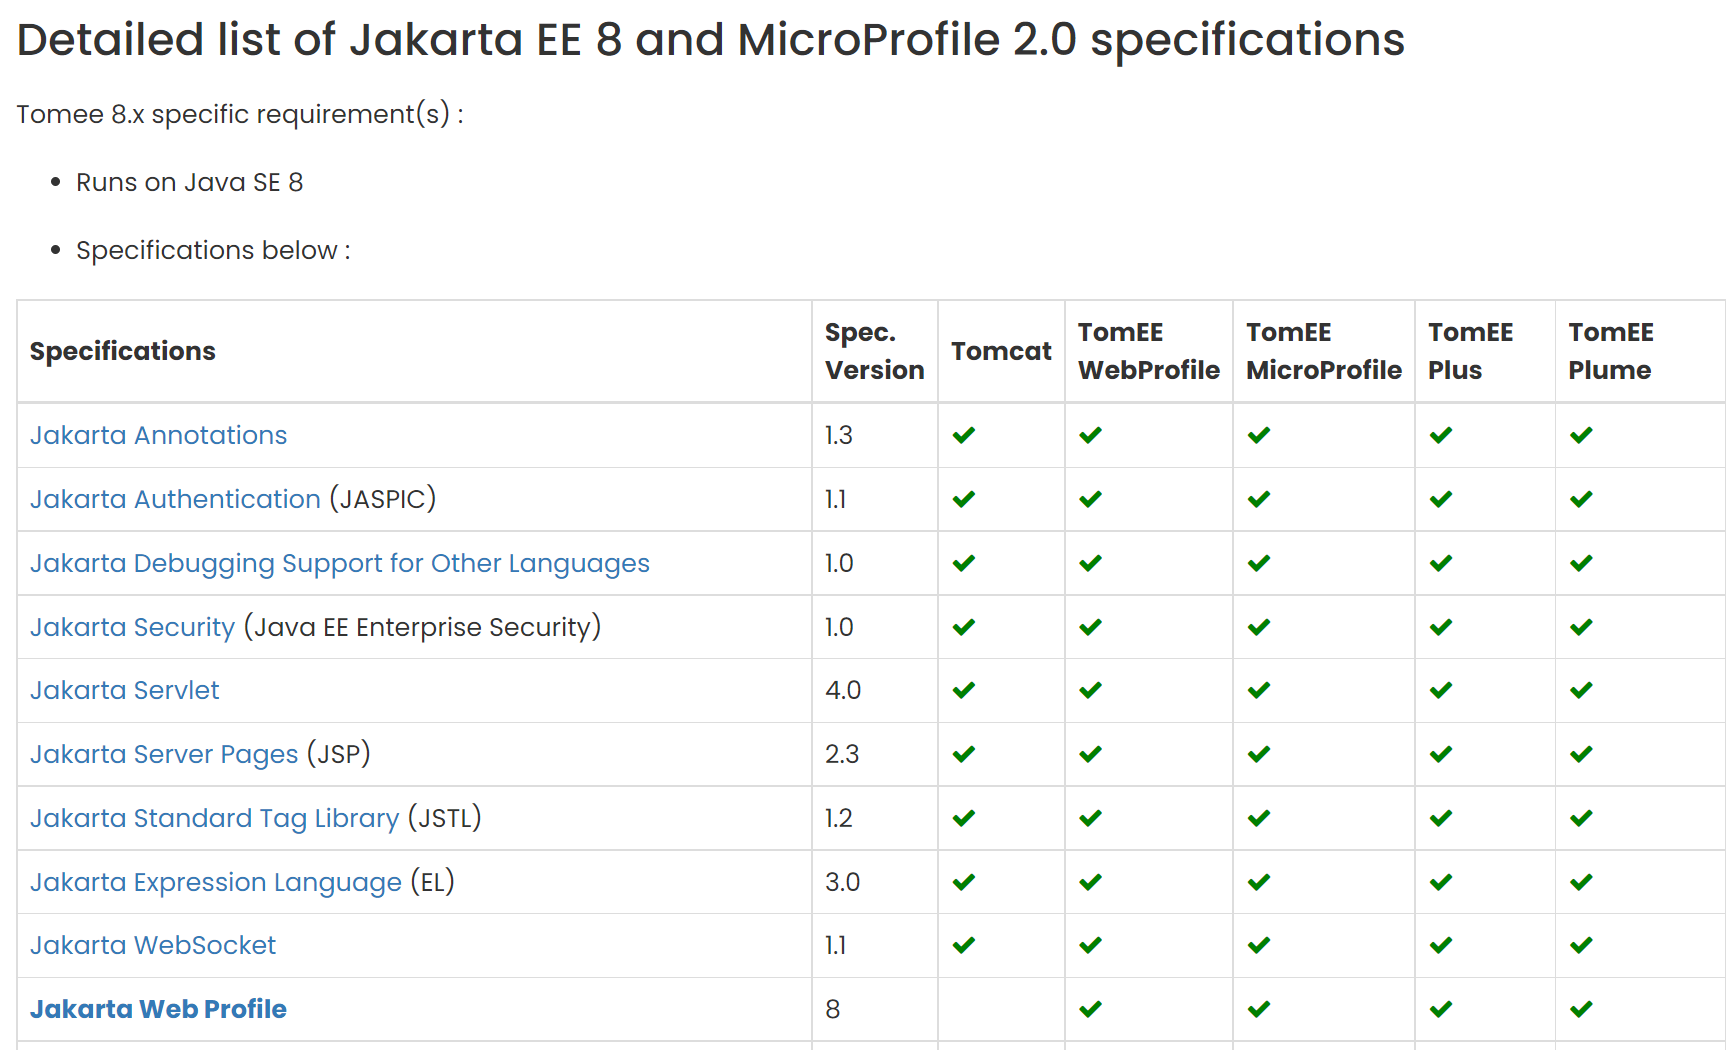Click TomEE Plus checkmark for Jakarta Server Pages
This screenshot has width=1735, height=1050.
click(x=1441, y=754)
